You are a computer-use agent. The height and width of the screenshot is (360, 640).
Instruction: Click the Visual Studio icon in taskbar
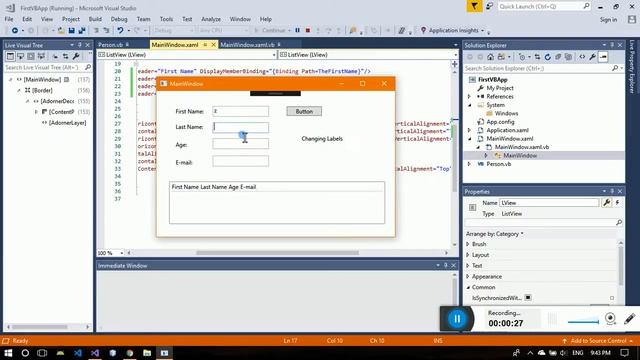[x=95, y=353]
